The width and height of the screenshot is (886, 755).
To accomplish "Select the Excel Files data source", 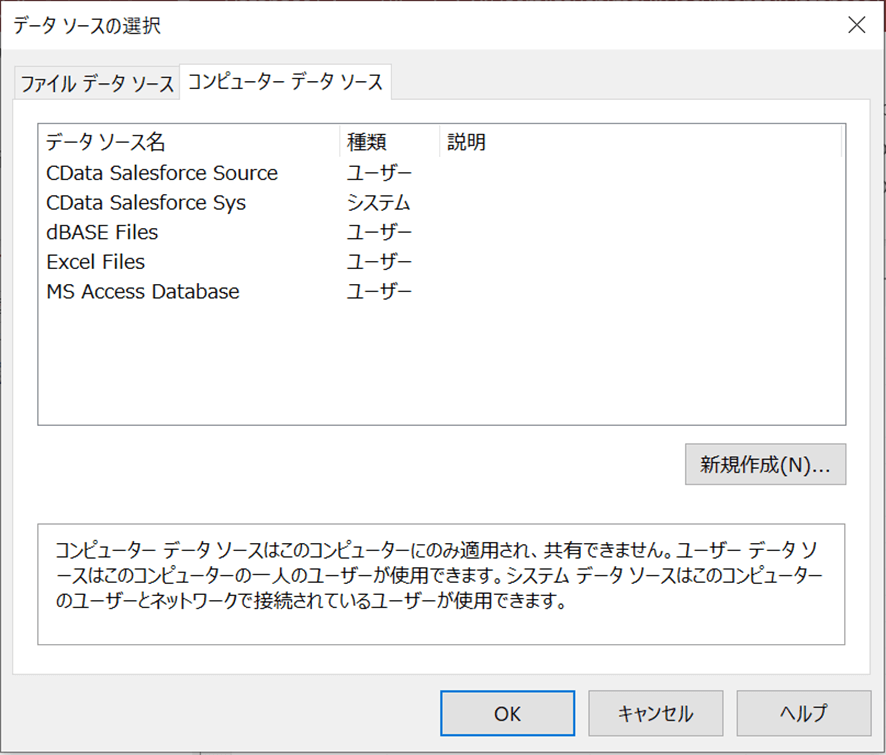I will coord(94,262).
